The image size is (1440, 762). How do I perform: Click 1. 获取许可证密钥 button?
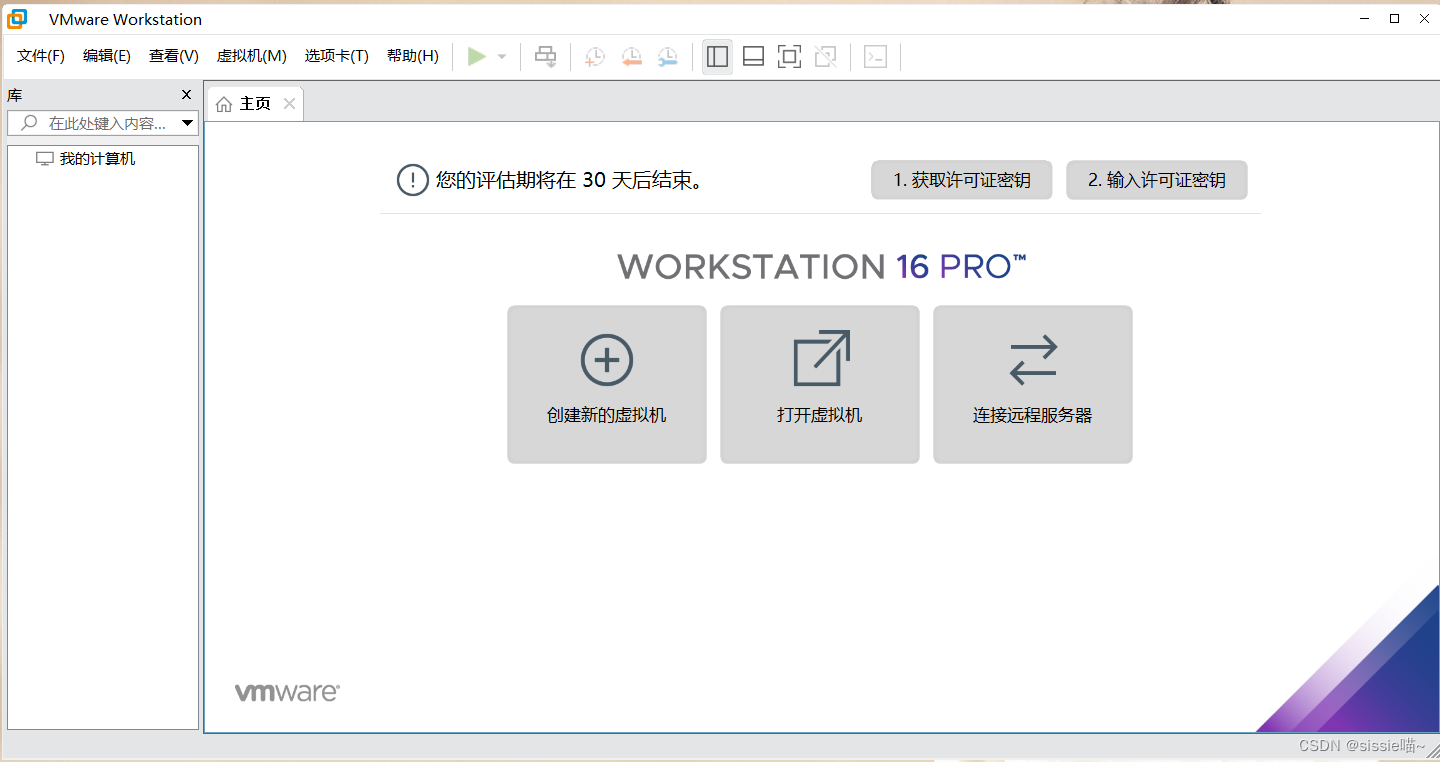click(x=962, y=180)
